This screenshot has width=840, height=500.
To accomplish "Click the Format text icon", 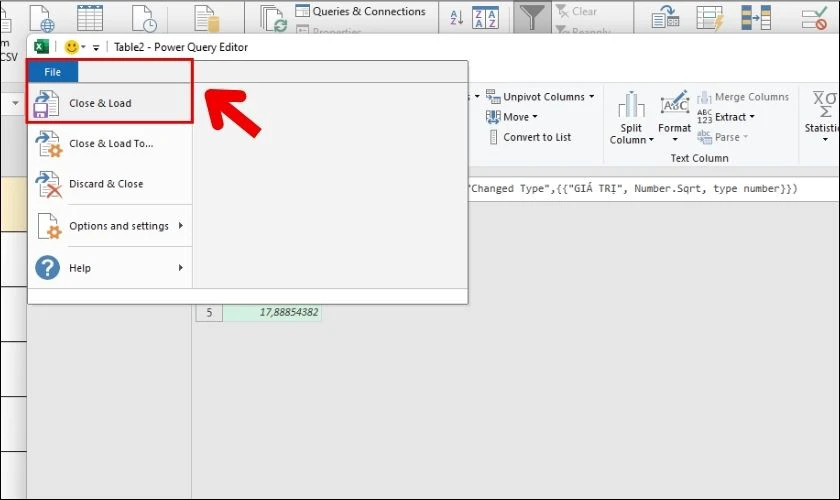I will pos(674,103).
